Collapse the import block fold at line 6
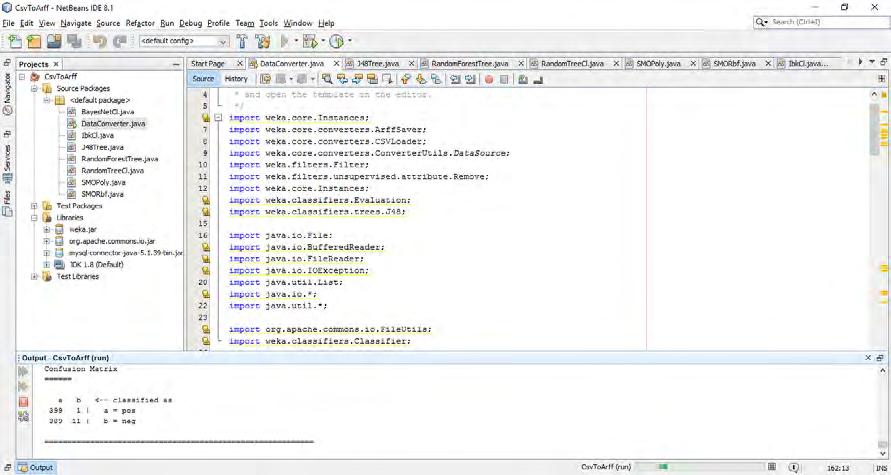Image resolution: width=891 pixels, height=475 pixels. [218, 118]
